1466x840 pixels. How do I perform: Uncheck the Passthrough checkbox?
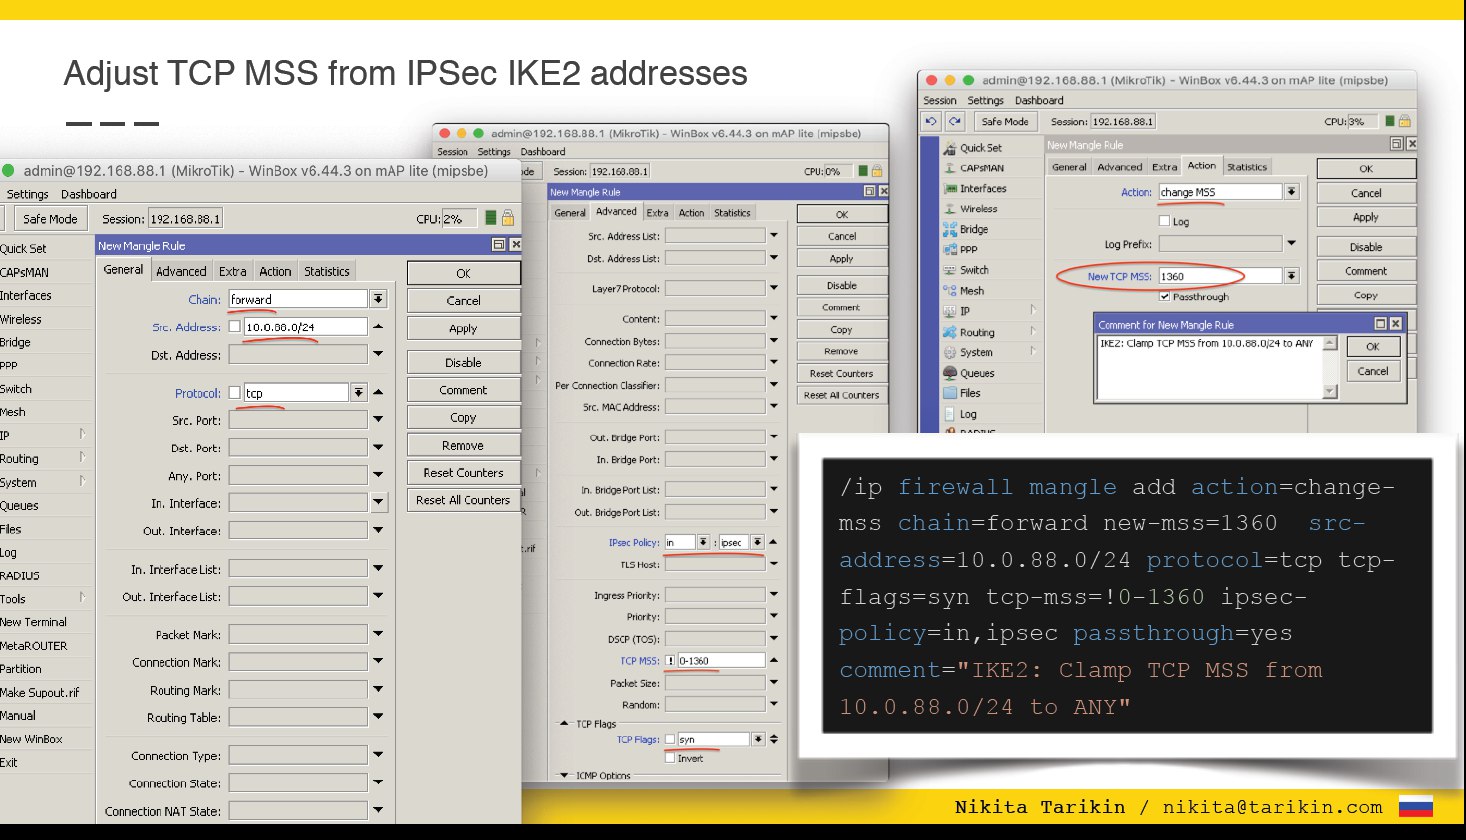(x=1164, y=296)
